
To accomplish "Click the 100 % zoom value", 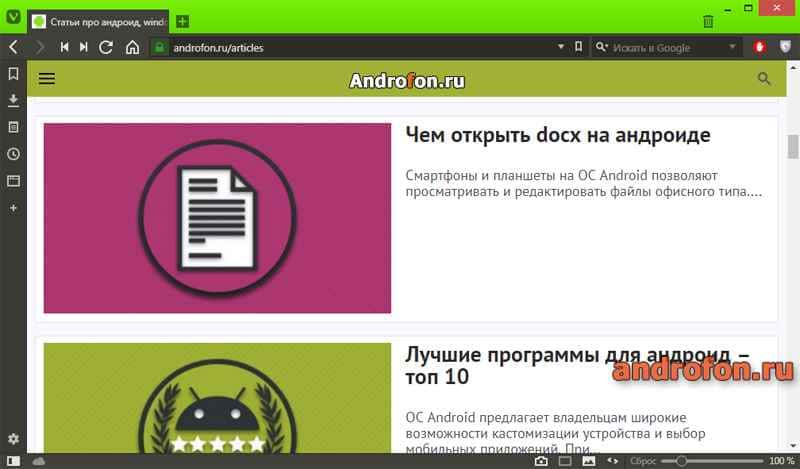I will click(782, 461).
